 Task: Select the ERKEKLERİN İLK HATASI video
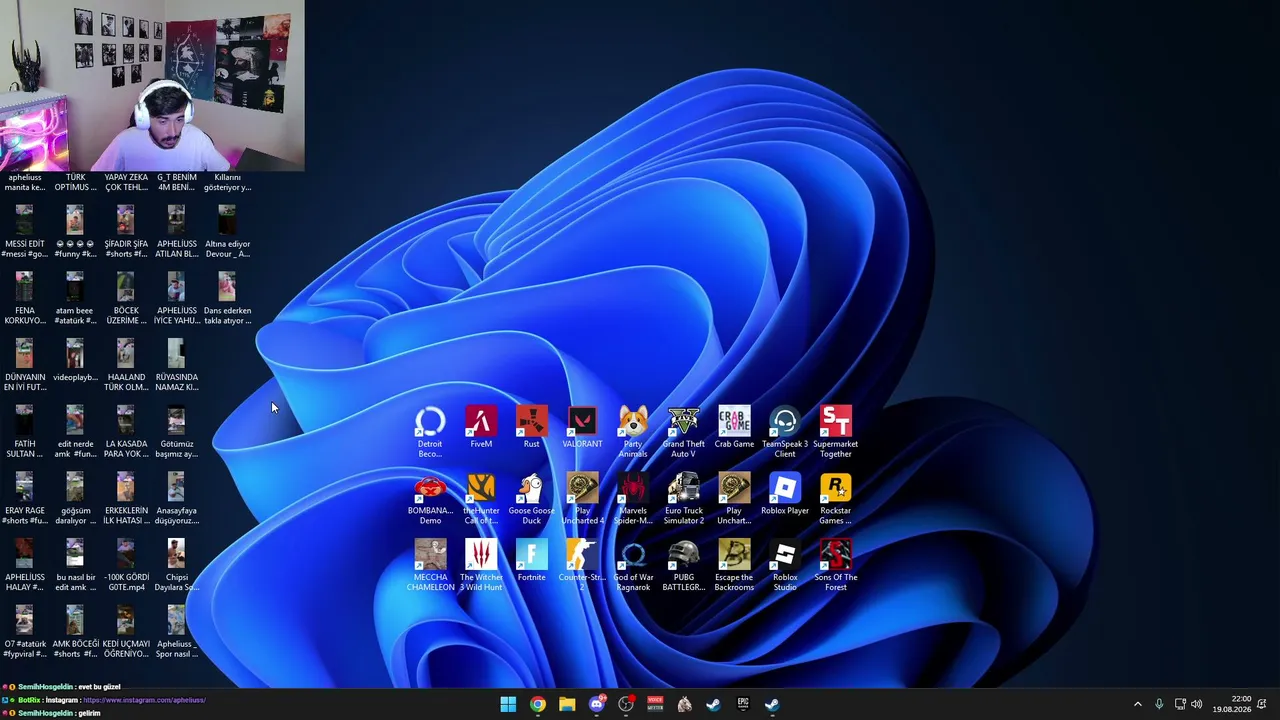point(126,500)
